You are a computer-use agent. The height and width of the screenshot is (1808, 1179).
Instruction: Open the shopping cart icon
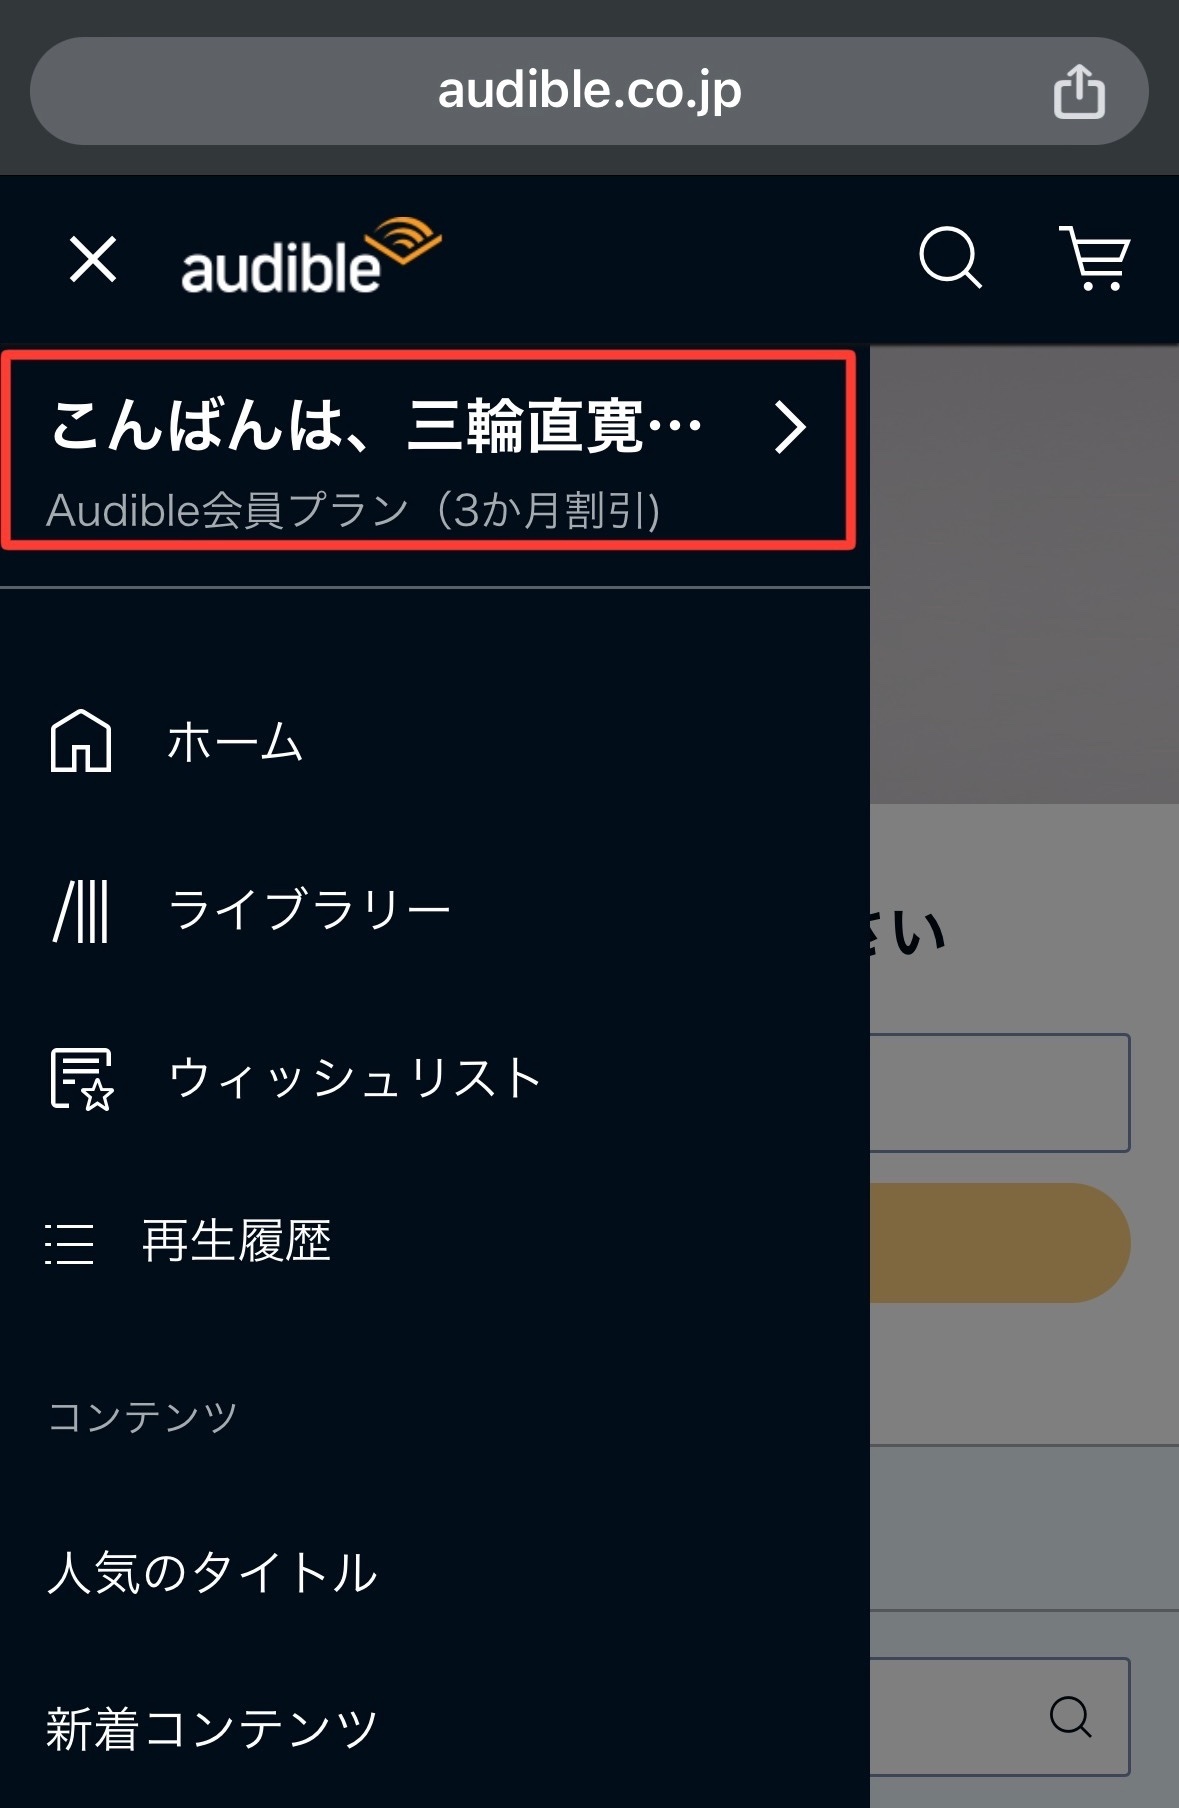point(1095,258)
